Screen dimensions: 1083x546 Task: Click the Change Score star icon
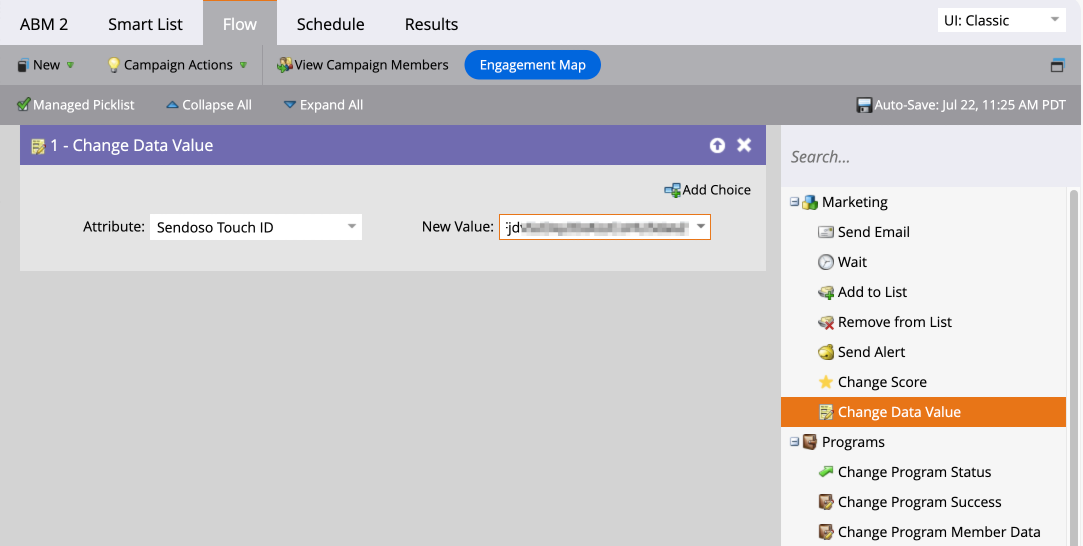click(825, 382)
